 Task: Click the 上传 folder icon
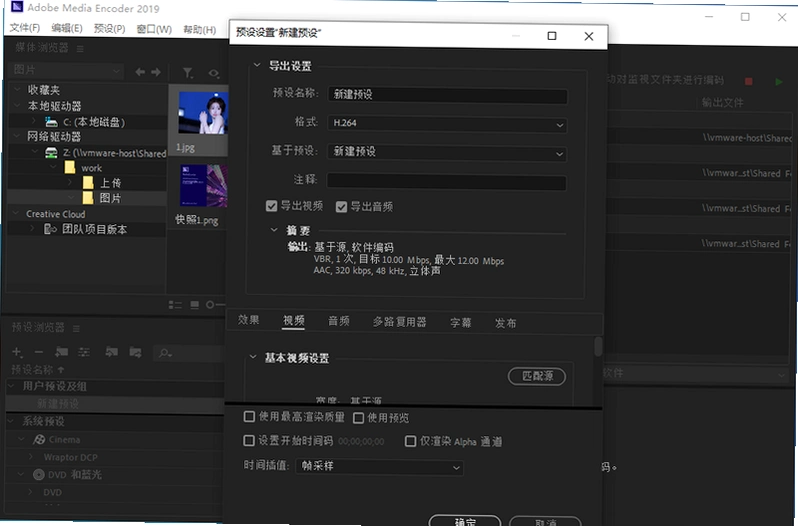88,183
